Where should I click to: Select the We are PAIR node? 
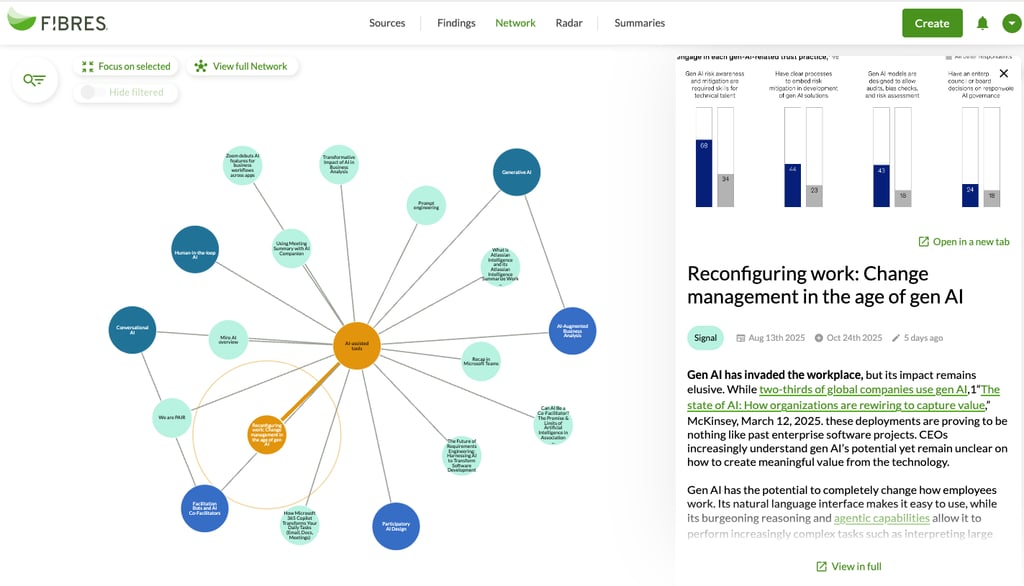click(x=172, y=417)
